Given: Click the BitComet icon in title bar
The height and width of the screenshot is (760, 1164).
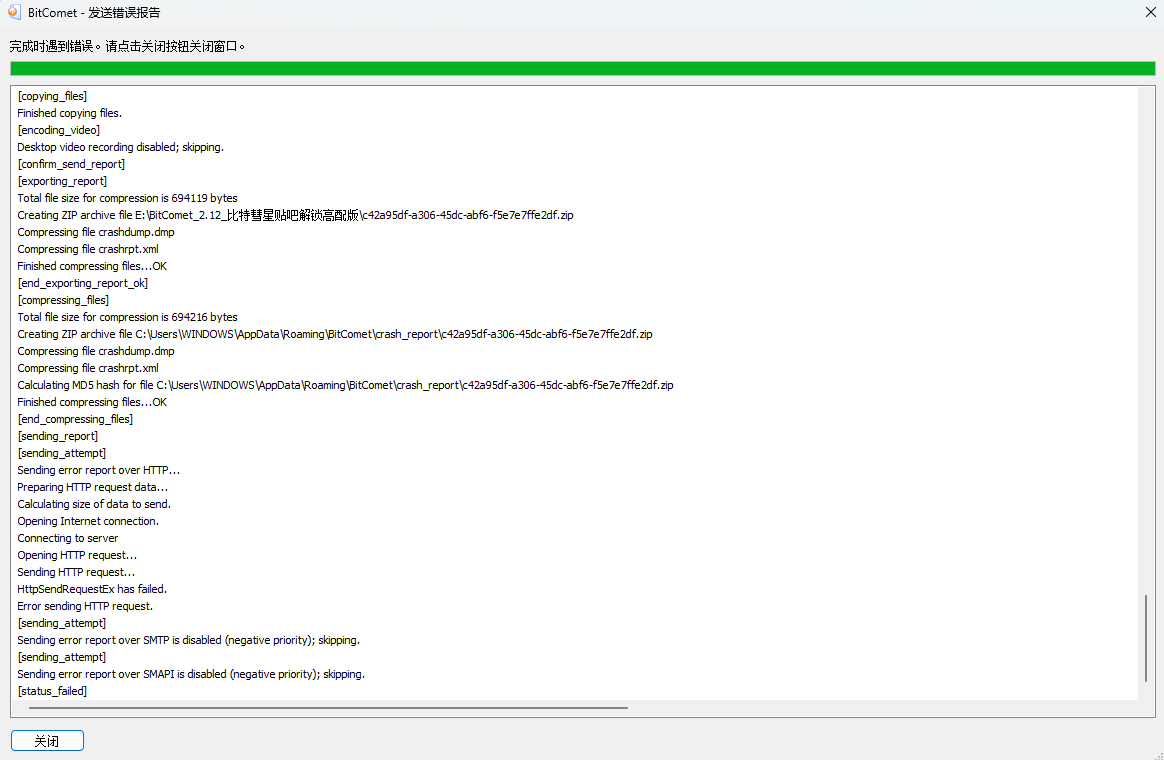Looking at the screenshot, I should (x=13, y=12).
